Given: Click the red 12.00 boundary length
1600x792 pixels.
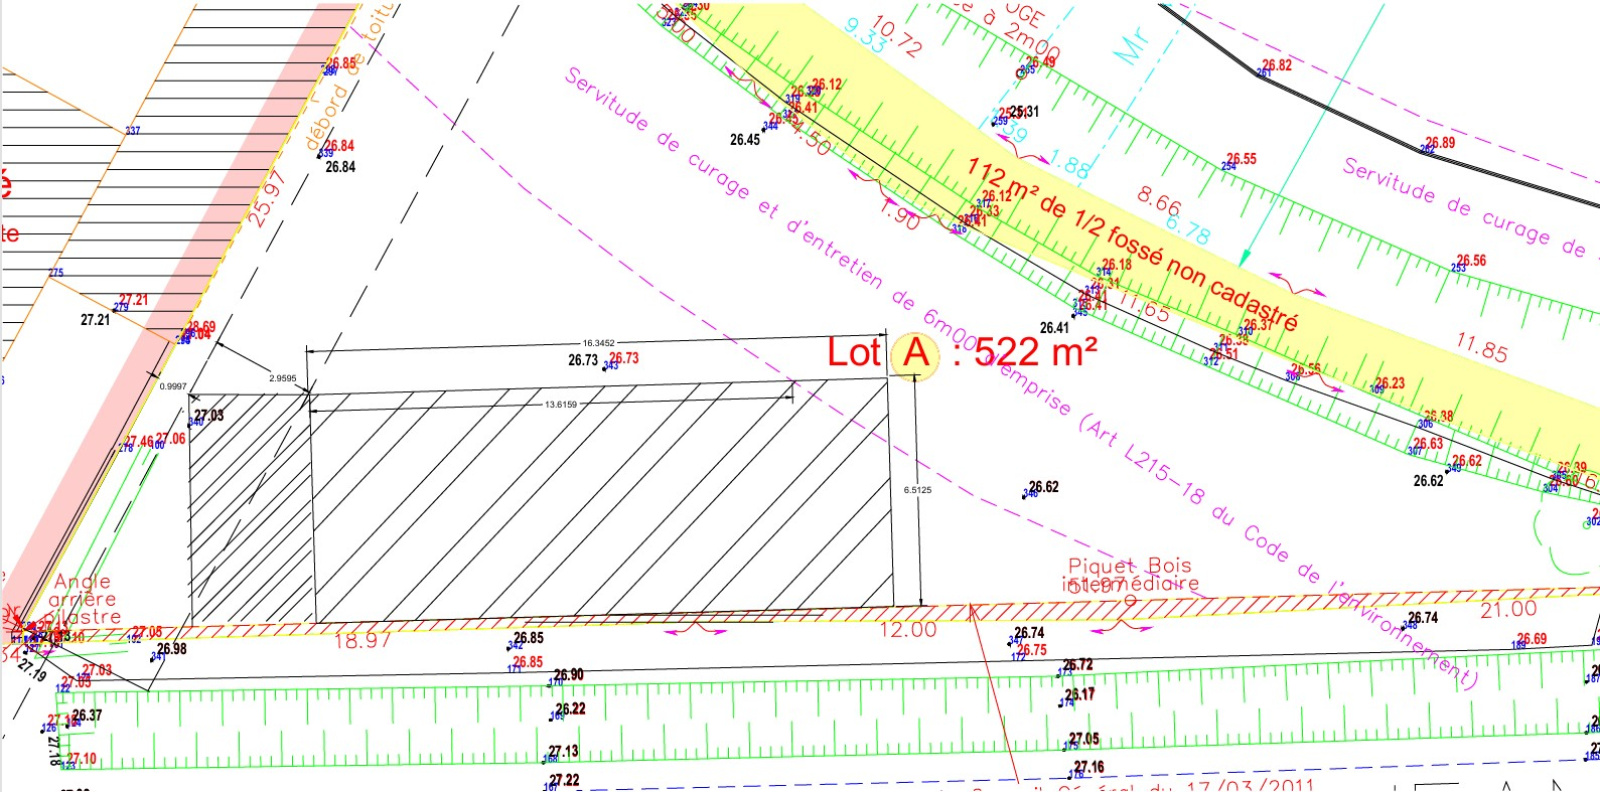Looking at the screenshot, I should [x=908, y=630].
